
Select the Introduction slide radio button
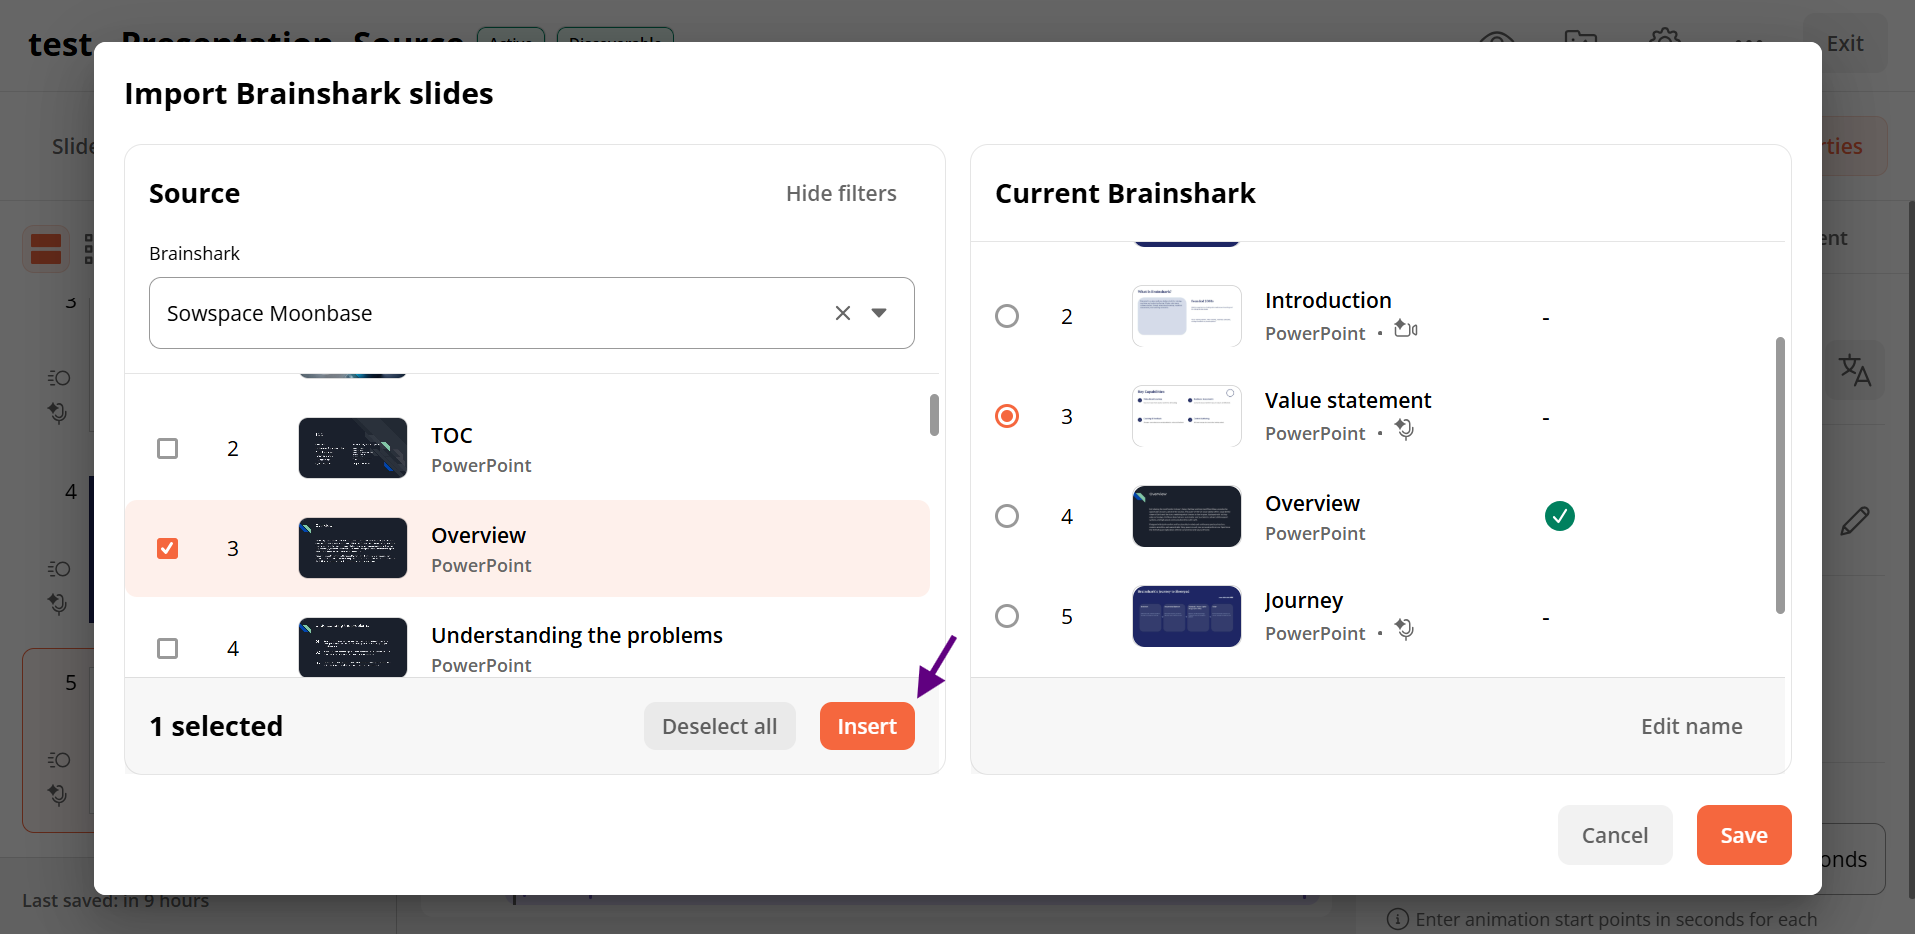[x=1007, y=316]
